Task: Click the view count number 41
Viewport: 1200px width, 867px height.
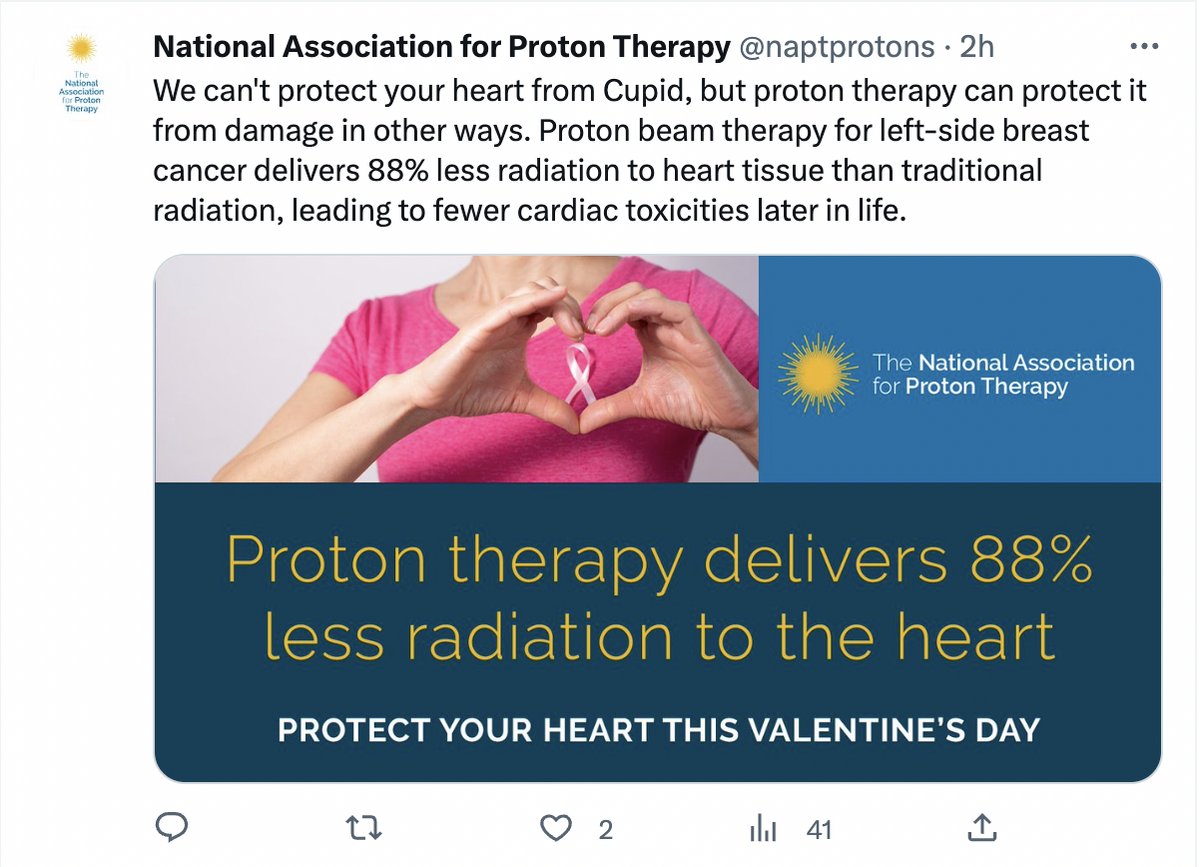Action: coord(819,829)
